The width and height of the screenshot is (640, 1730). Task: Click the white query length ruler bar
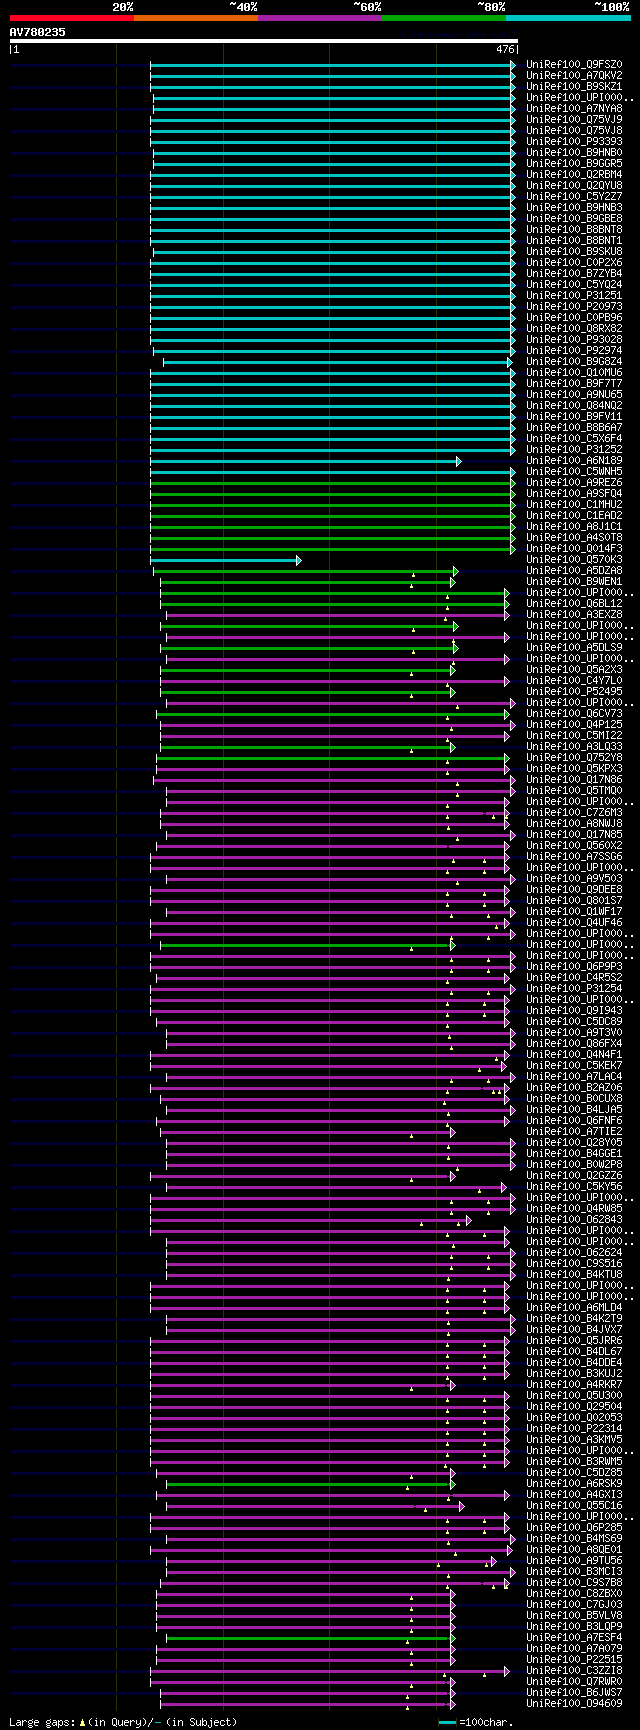(264, 41)
